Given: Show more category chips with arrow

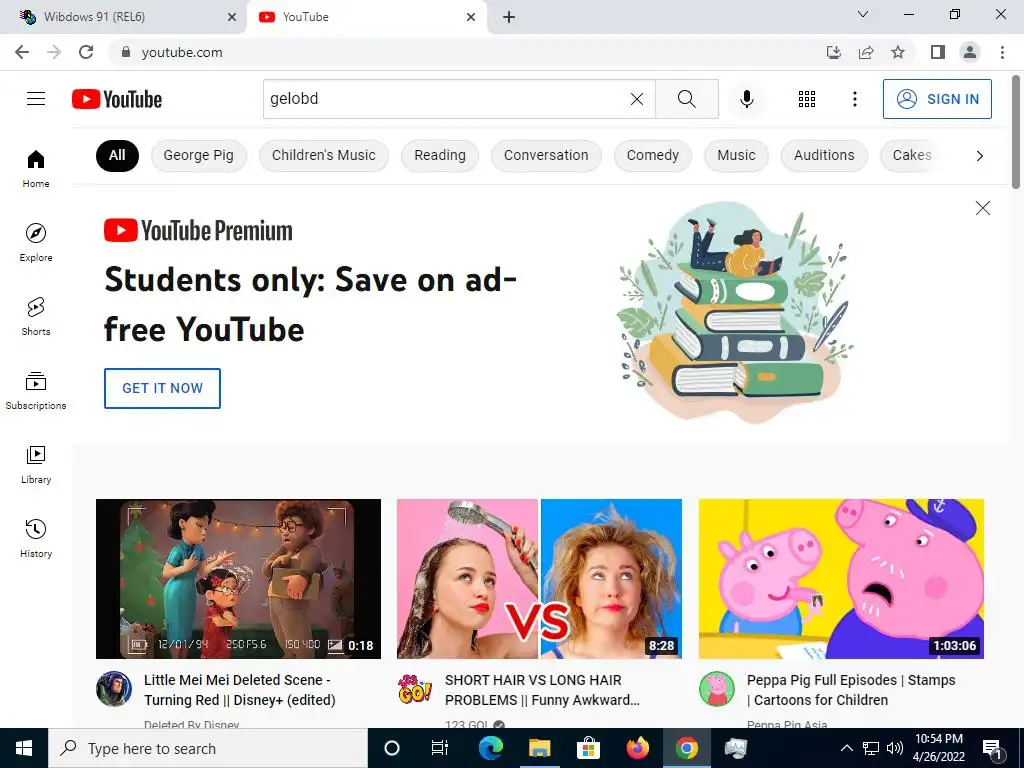Looking at the screenshot, I should pyautogui.click(x=980, y=155).
